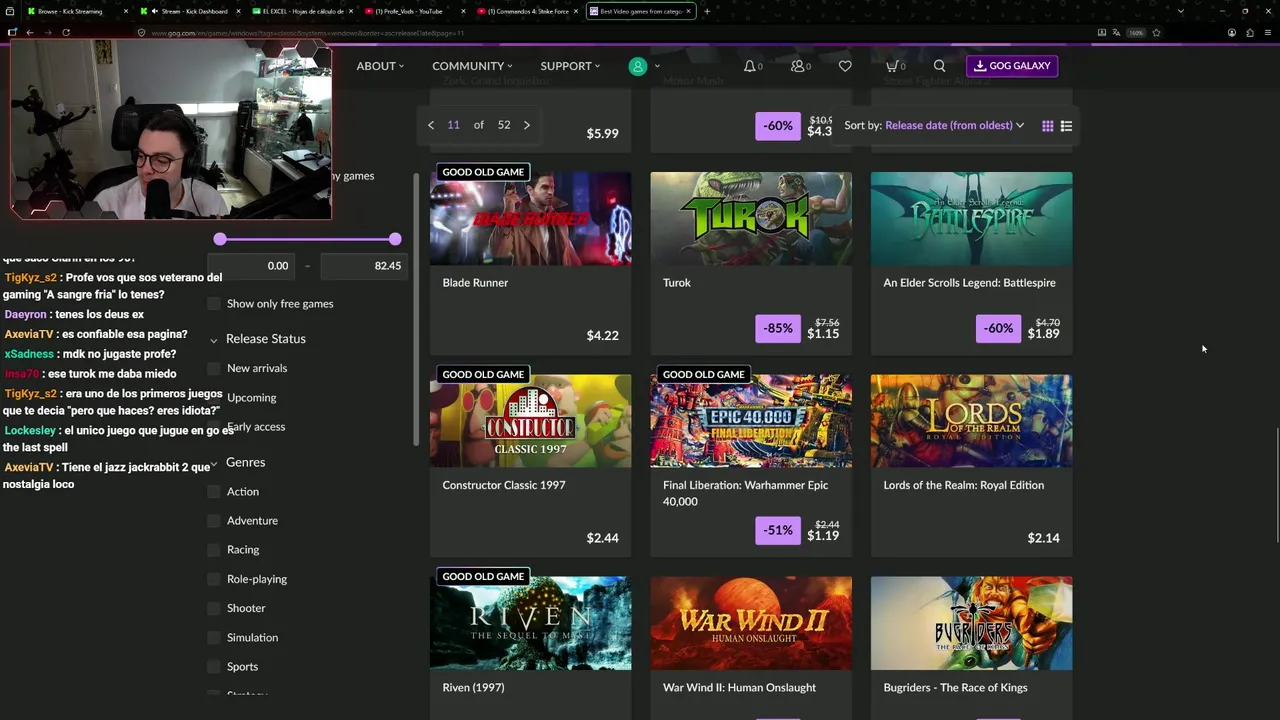Open the shopping cart icon
1280x720 pixels.
coord(892,66)
